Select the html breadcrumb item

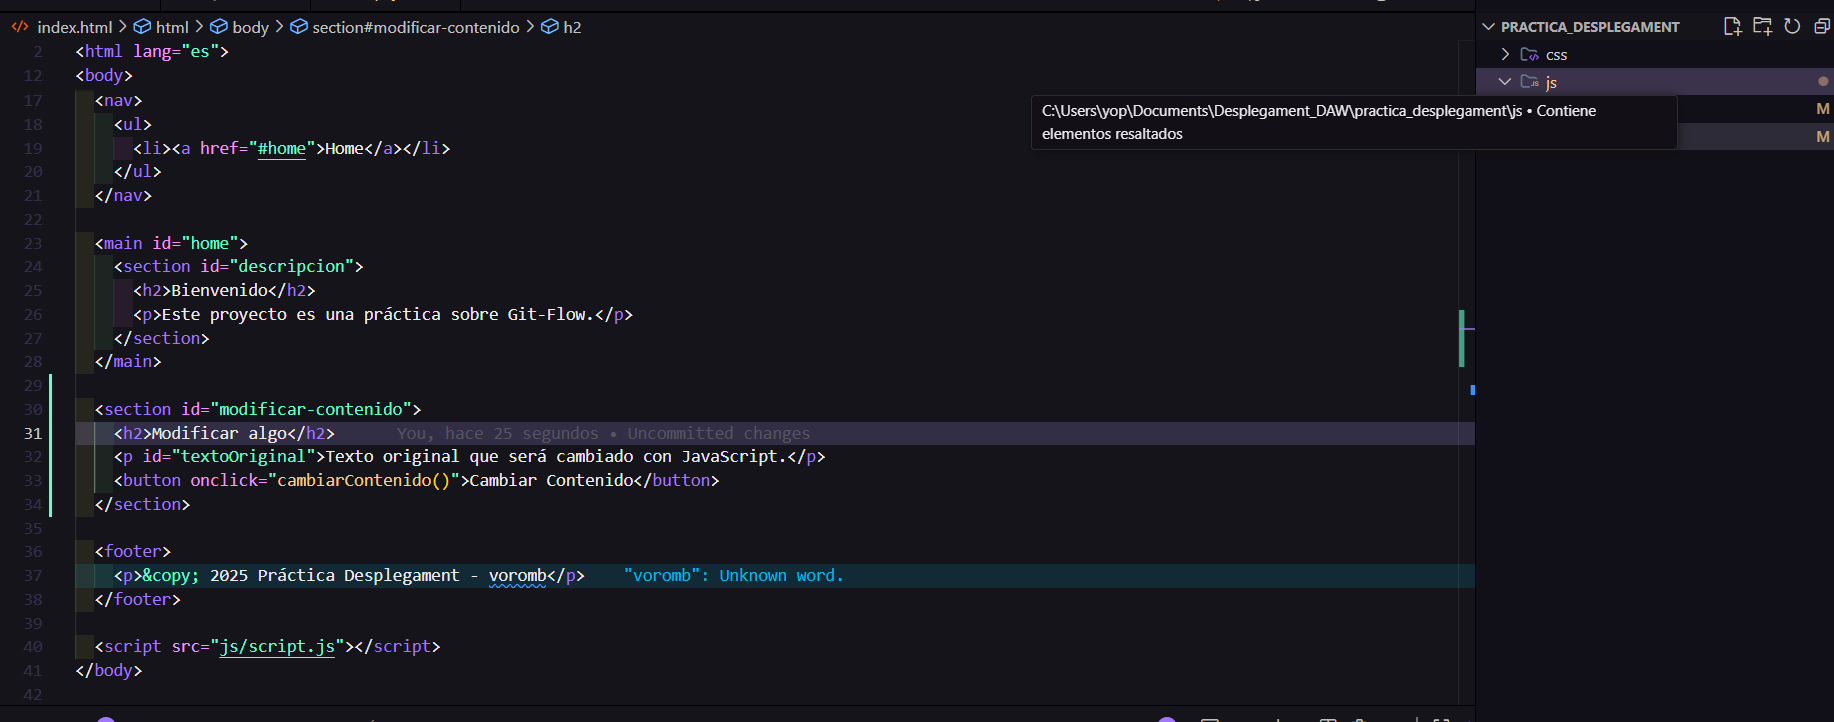[172, 27]
